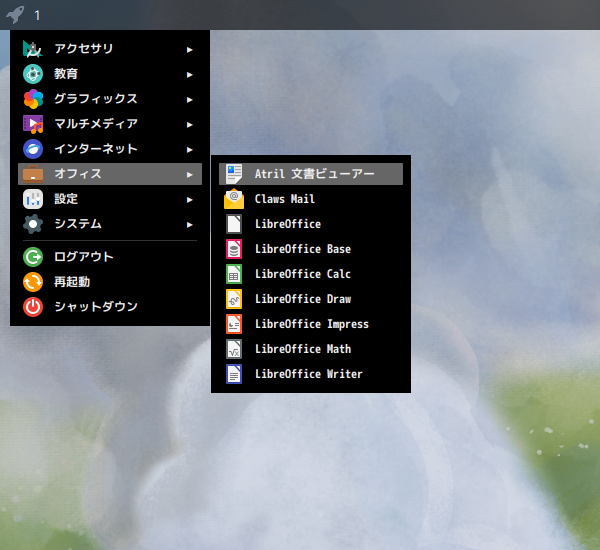
Task: Click the LibreOffice Draw icon
Action: pos(234,299)
